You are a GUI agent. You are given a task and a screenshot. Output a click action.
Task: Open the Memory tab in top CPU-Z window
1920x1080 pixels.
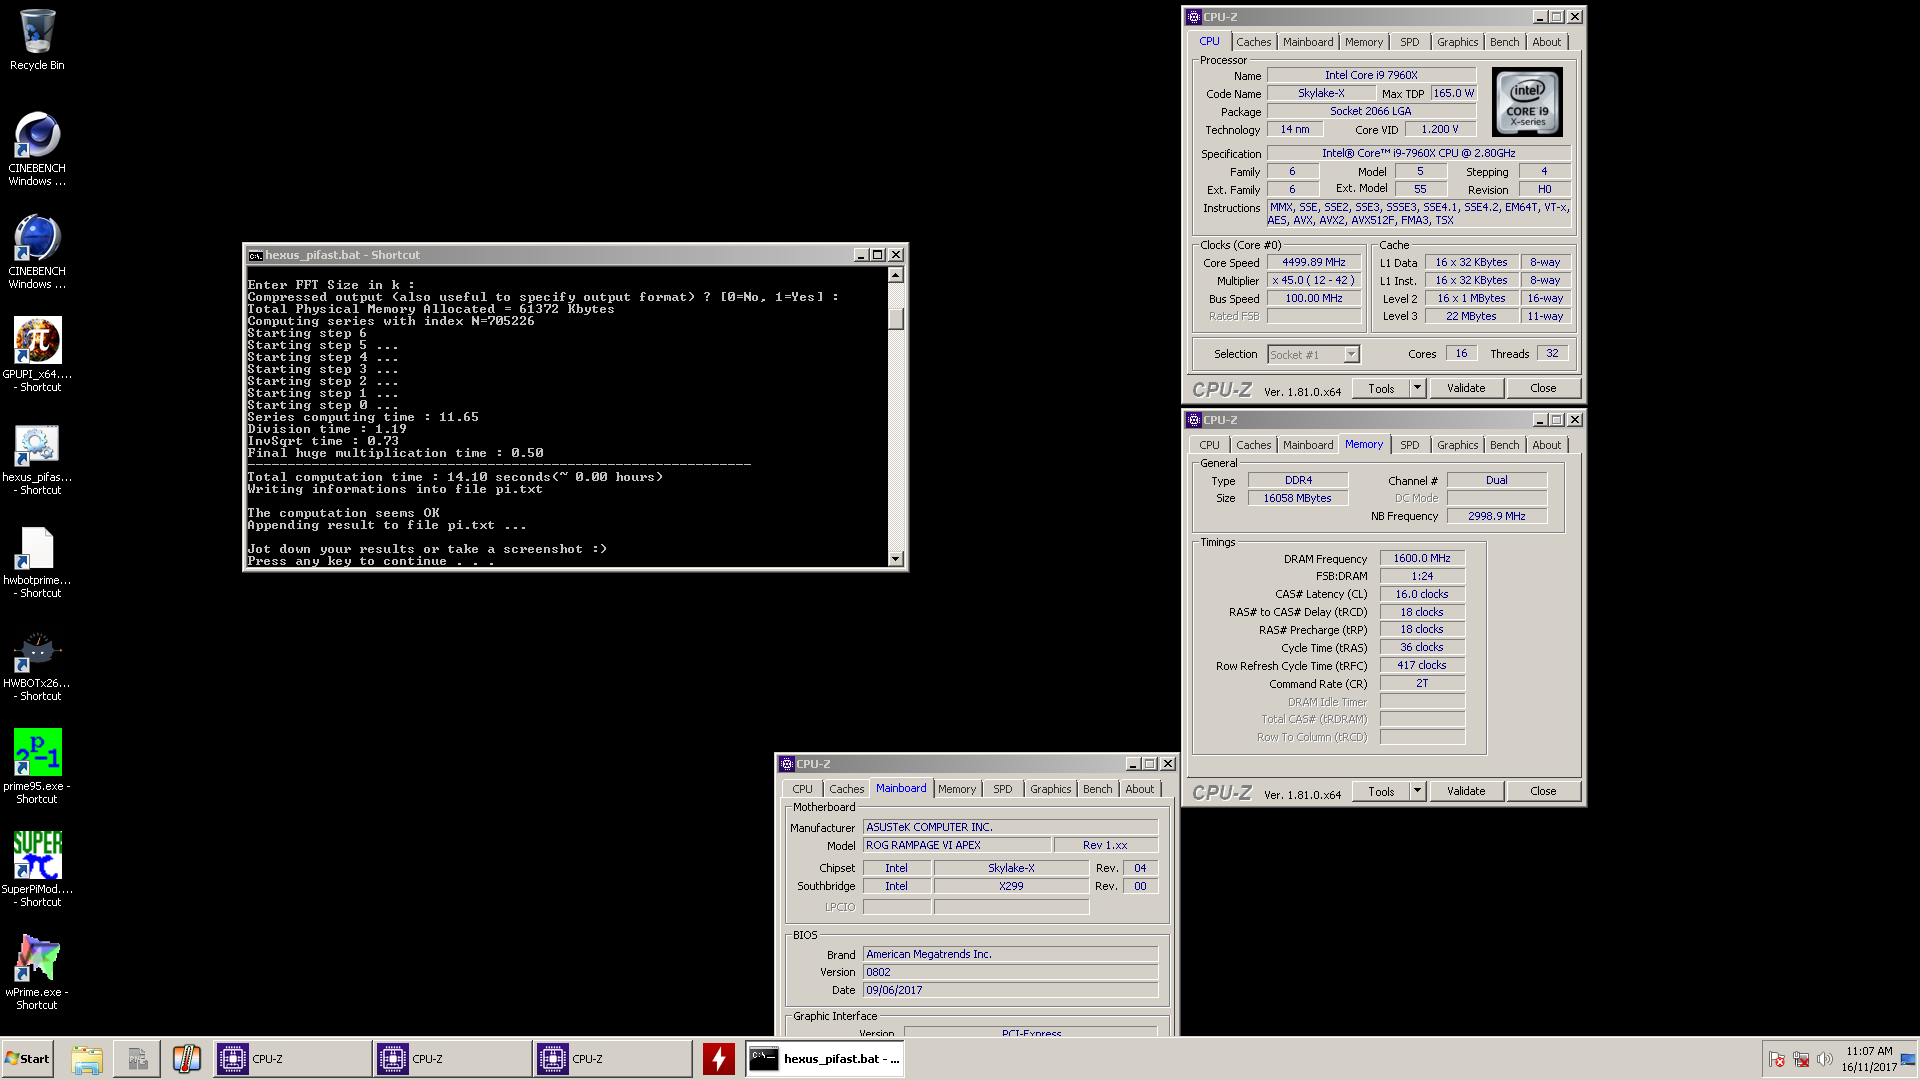(1364, 42)
